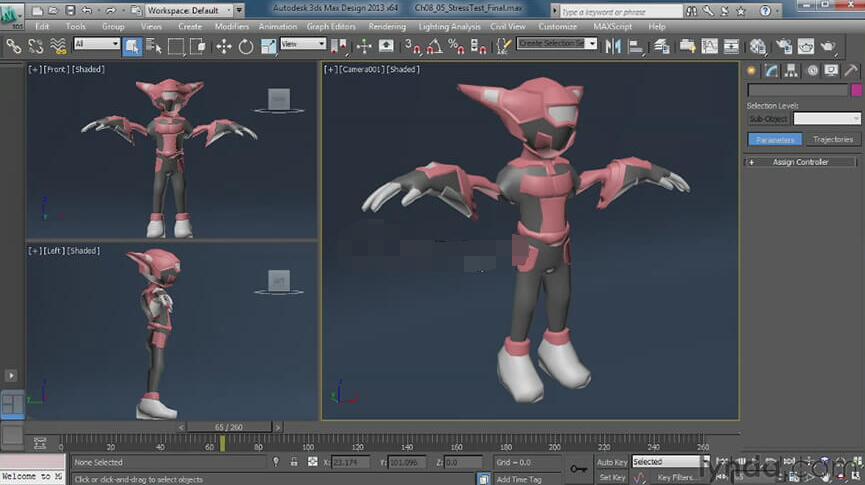Click the Render Production teapot icon
Image resolution: width=865 pixels, height=485 pixels.
tap(827, 46)
